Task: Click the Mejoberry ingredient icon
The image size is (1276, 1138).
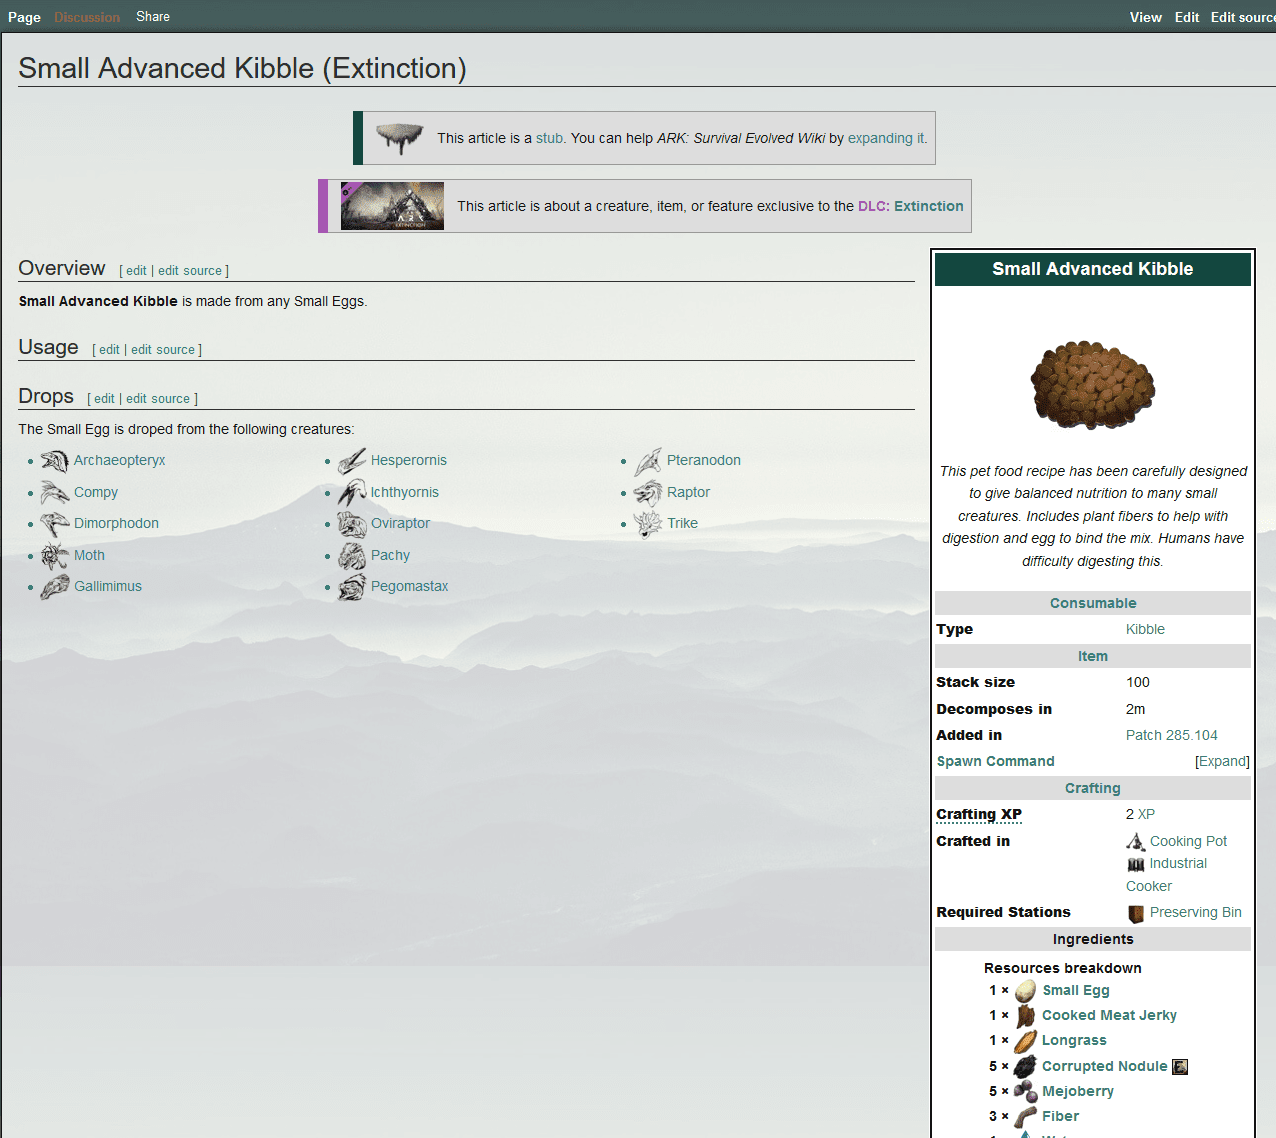Action: point(1025,1092)
